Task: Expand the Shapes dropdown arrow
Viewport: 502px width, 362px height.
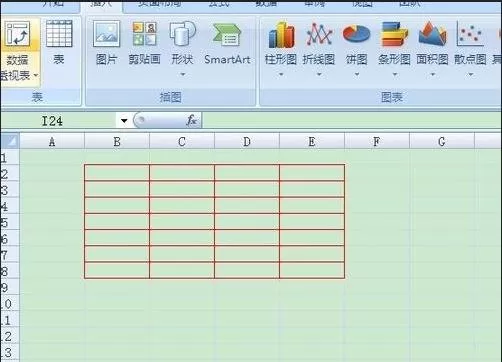Action: click(182, 75)
